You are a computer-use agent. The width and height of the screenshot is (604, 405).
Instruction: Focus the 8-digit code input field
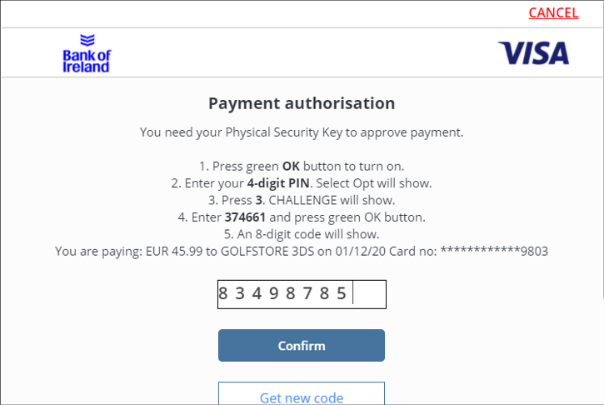click(x=301, y=294)
